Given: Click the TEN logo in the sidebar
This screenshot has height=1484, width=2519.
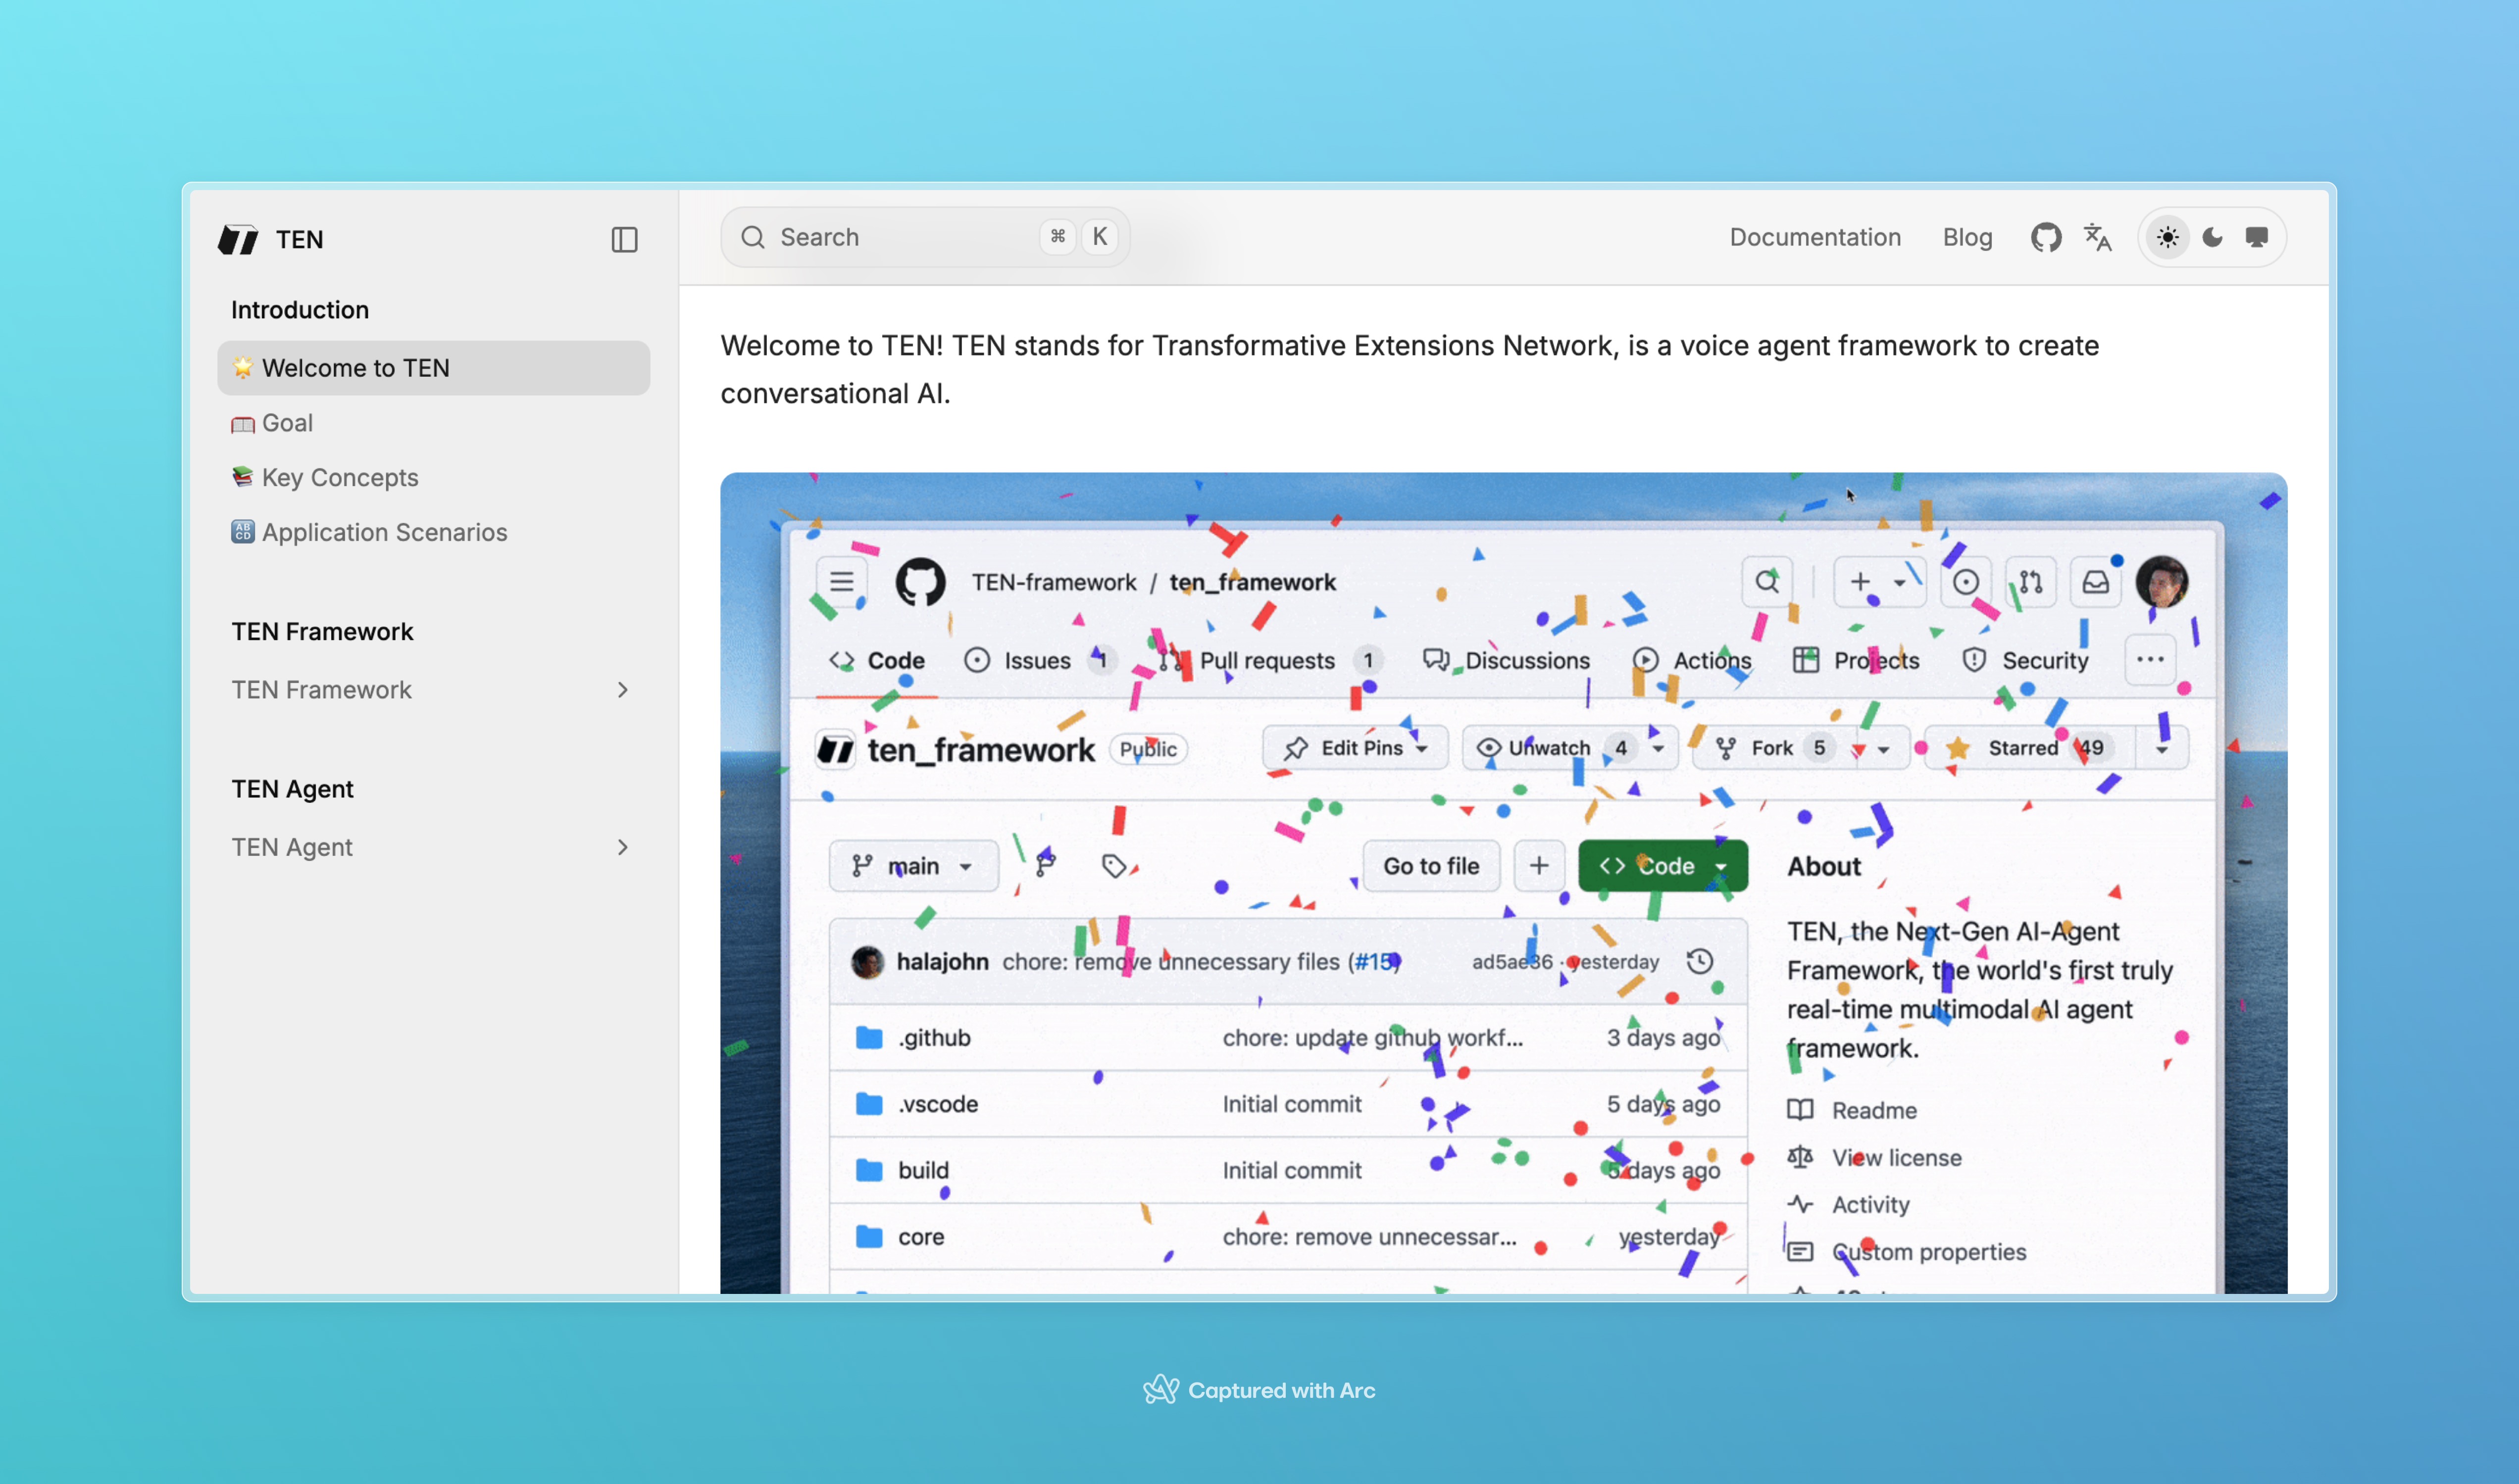Looking at the screenshot, I should coord(238,240).
